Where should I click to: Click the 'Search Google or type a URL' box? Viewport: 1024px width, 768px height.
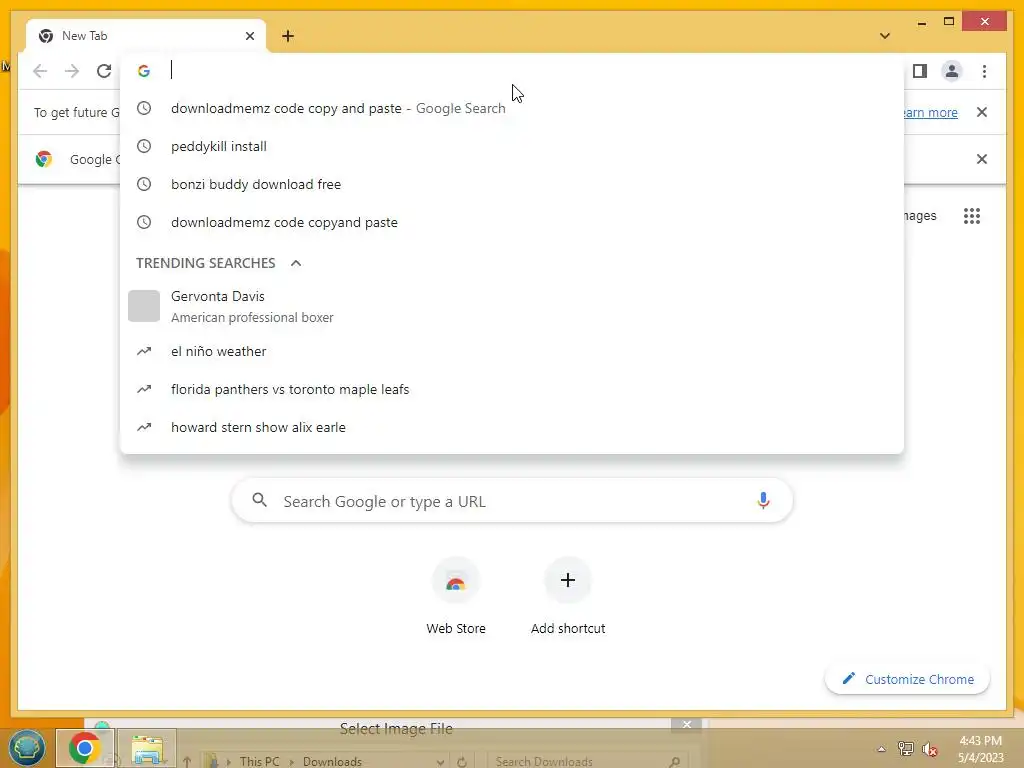512,502
